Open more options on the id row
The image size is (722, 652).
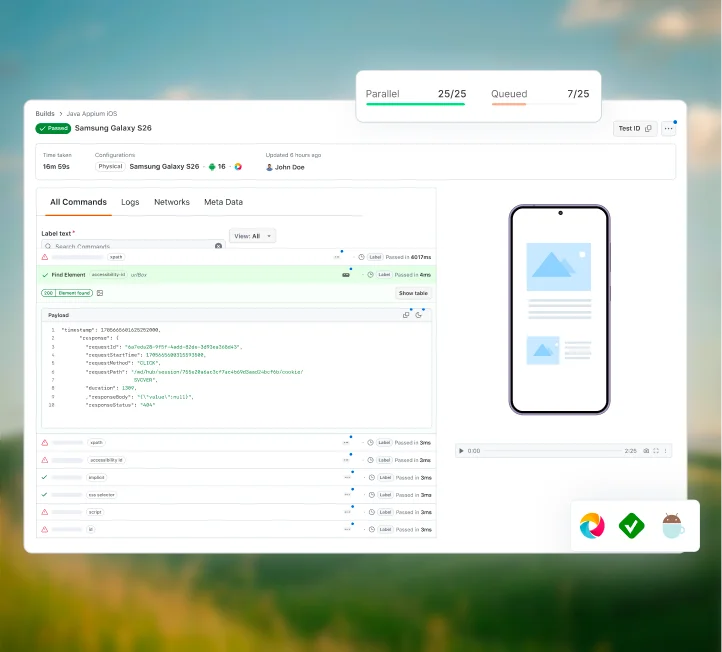click(x=347, y=530)
